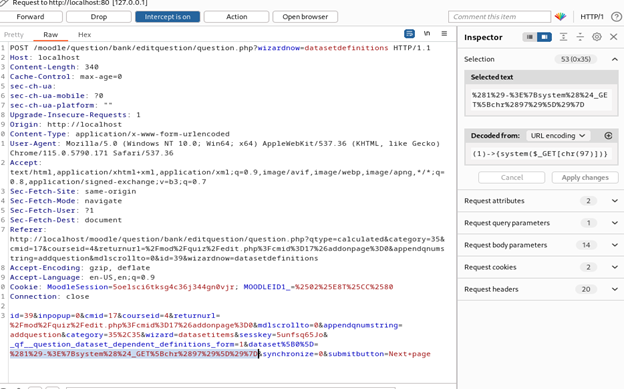624x389 pixels.
Task: Click the Content-Length: 340 line
Action: (x=54, y=67)
